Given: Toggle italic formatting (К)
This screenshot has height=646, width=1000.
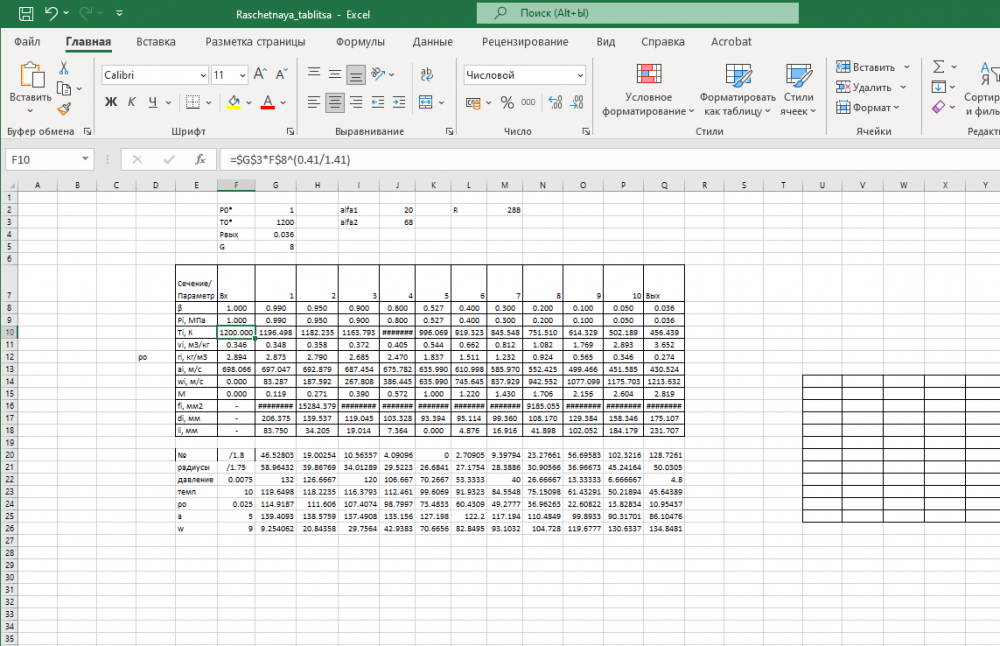Looking at the screenshot, I should [132, 102].
